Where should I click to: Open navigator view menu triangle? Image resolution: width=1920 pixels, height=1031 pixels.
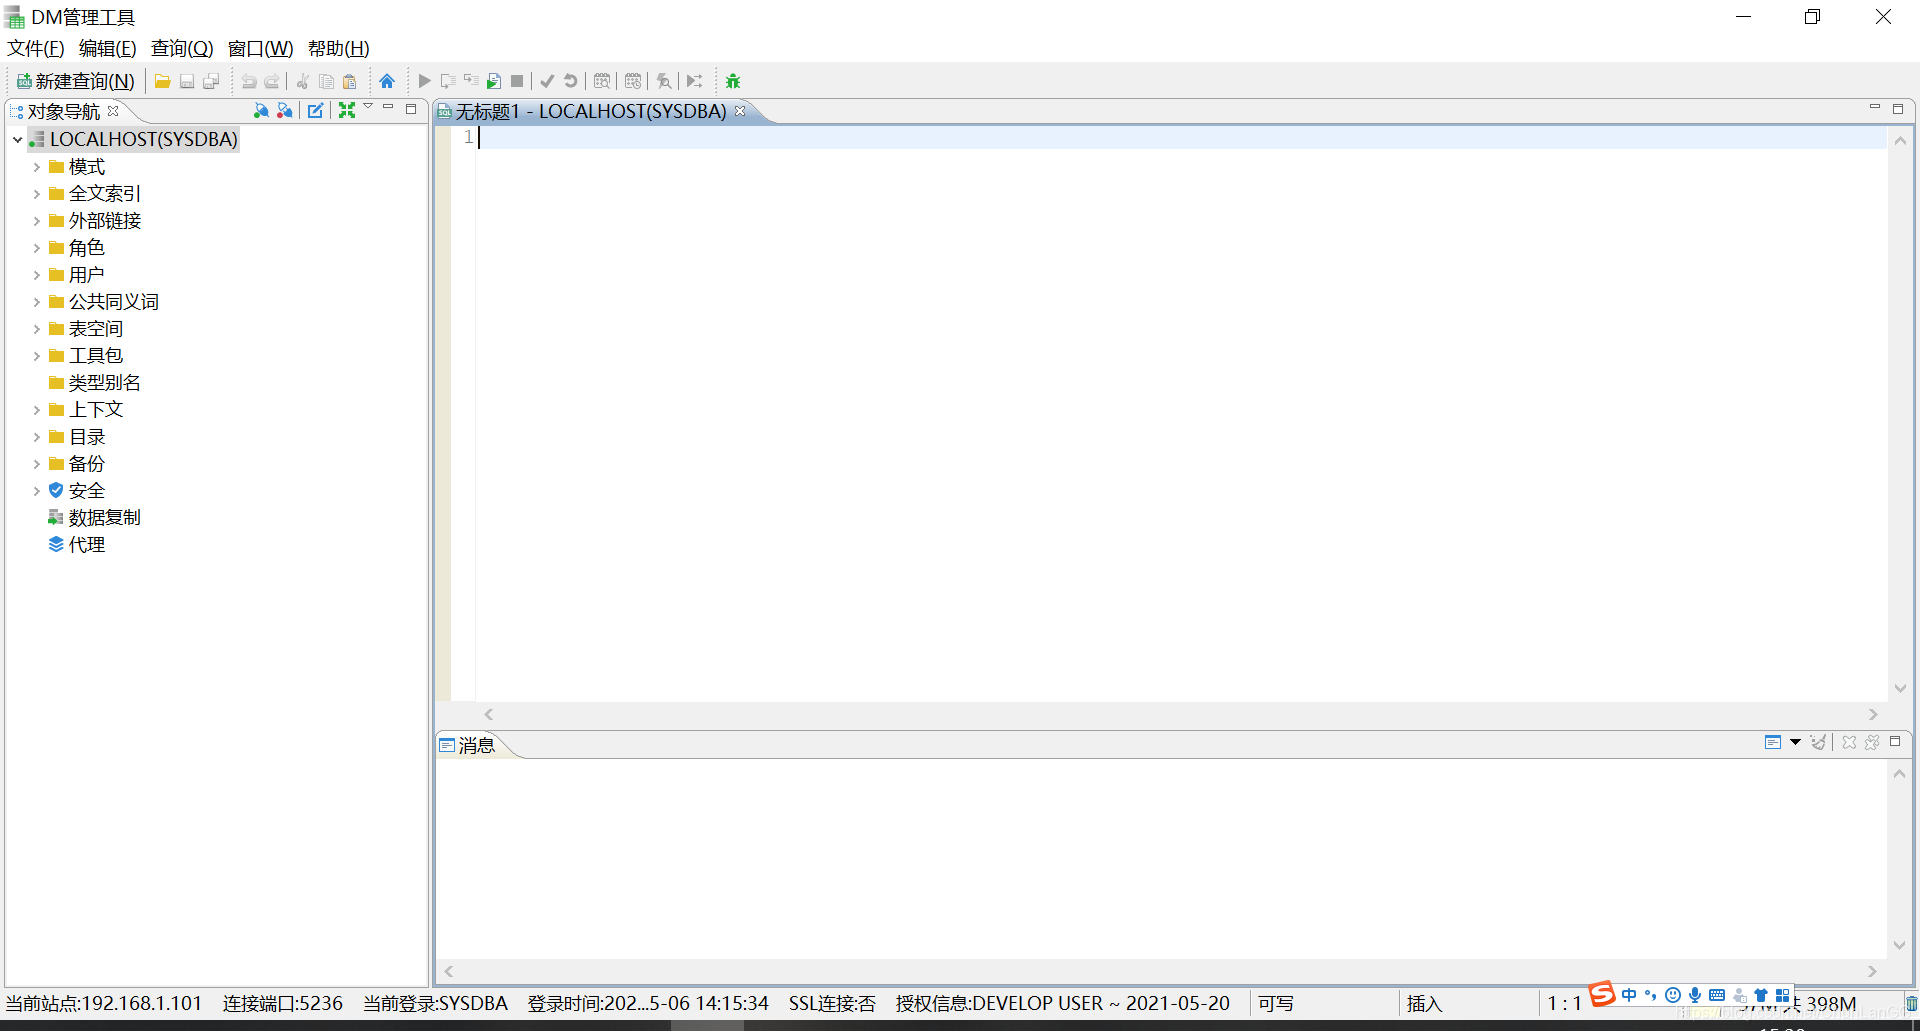pos(368,106)
